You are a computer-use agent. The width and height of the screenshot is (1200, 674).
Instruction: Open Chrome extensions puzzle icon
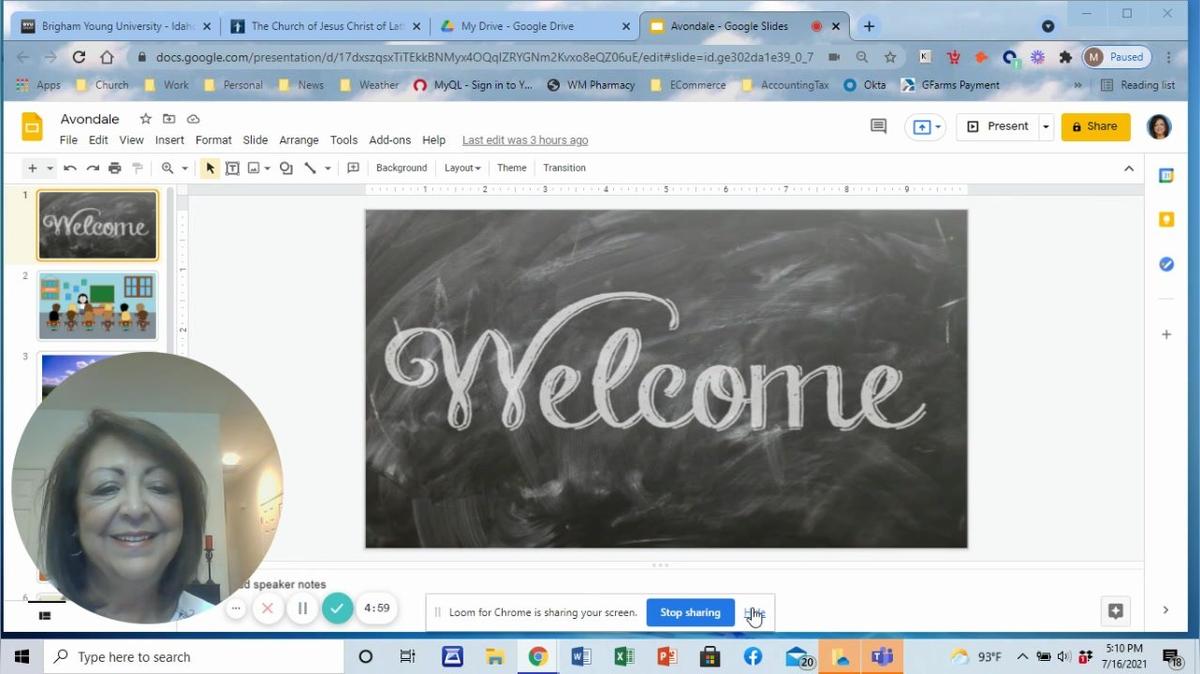(x=1065, y=57)
